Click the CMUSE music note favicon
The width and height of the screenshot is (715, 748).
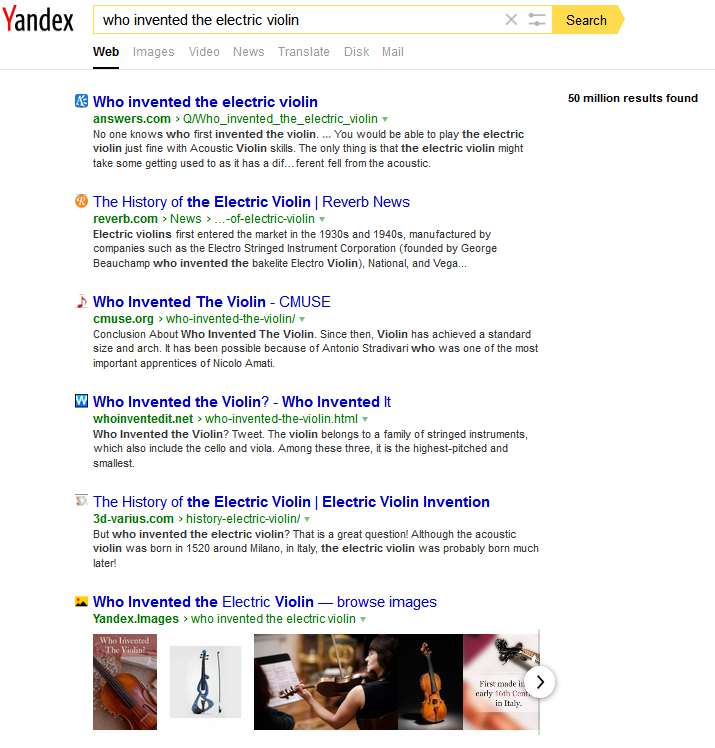tap(82, 301)
